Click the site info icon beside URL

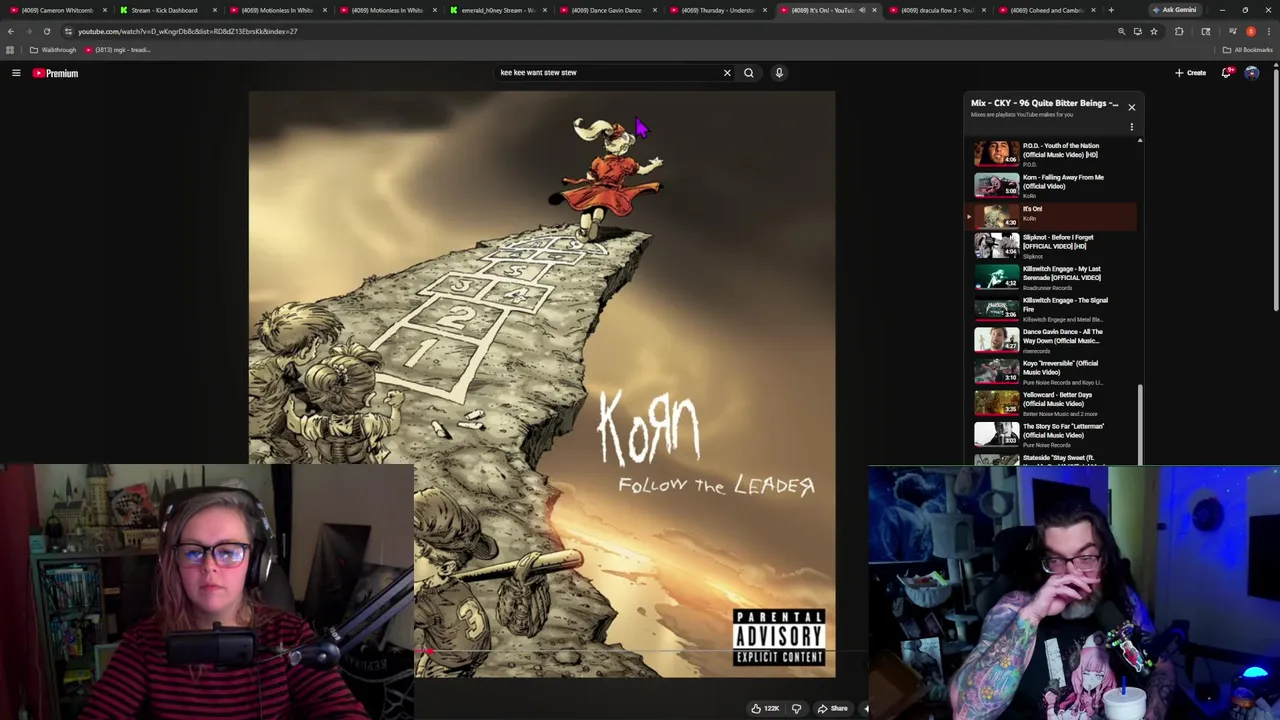(68, 31)
